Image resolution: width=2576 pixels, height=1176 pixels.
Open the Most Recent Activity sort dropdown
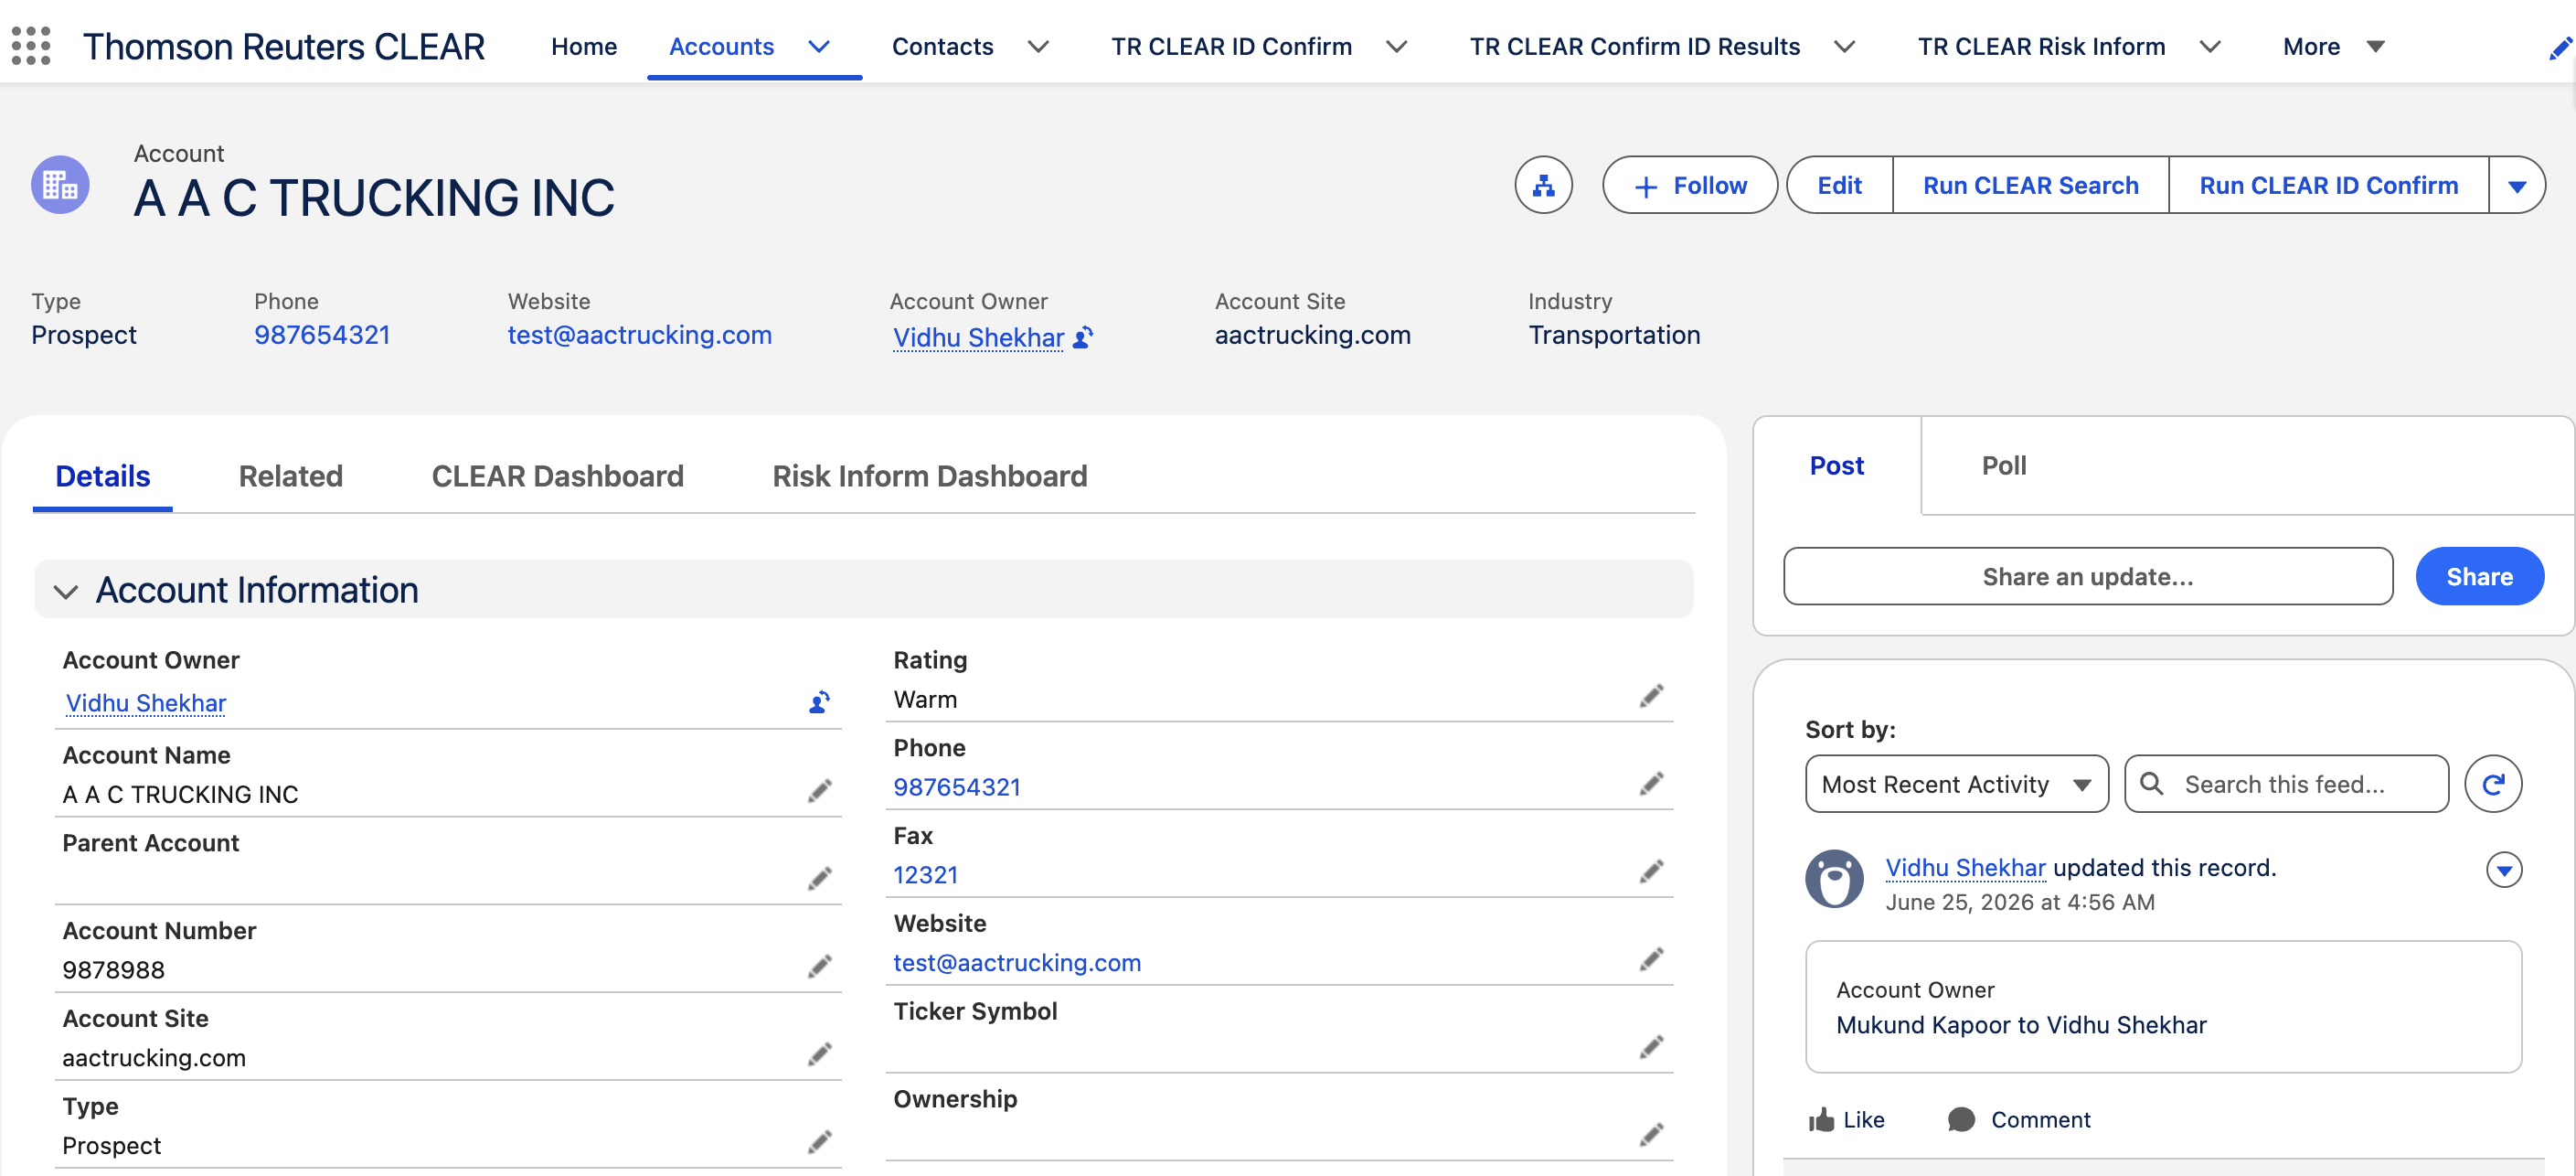coord(1957,784)
